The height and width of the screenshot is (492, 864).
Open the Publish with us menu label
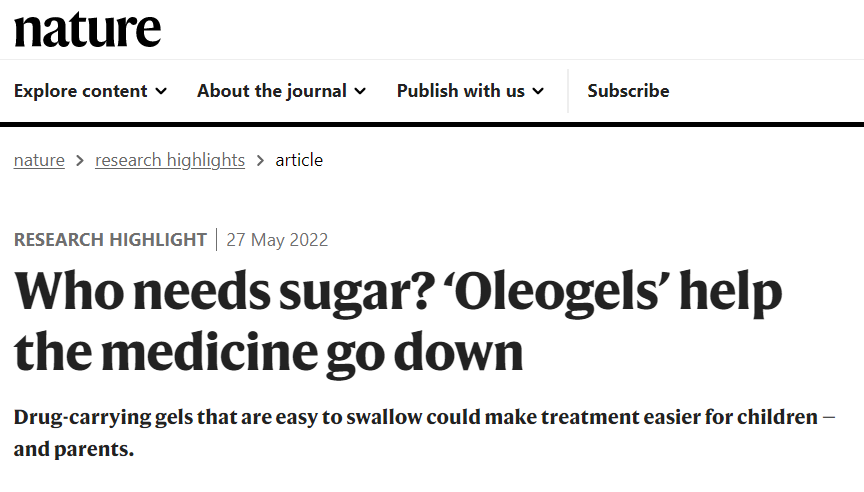pos(460,91)
